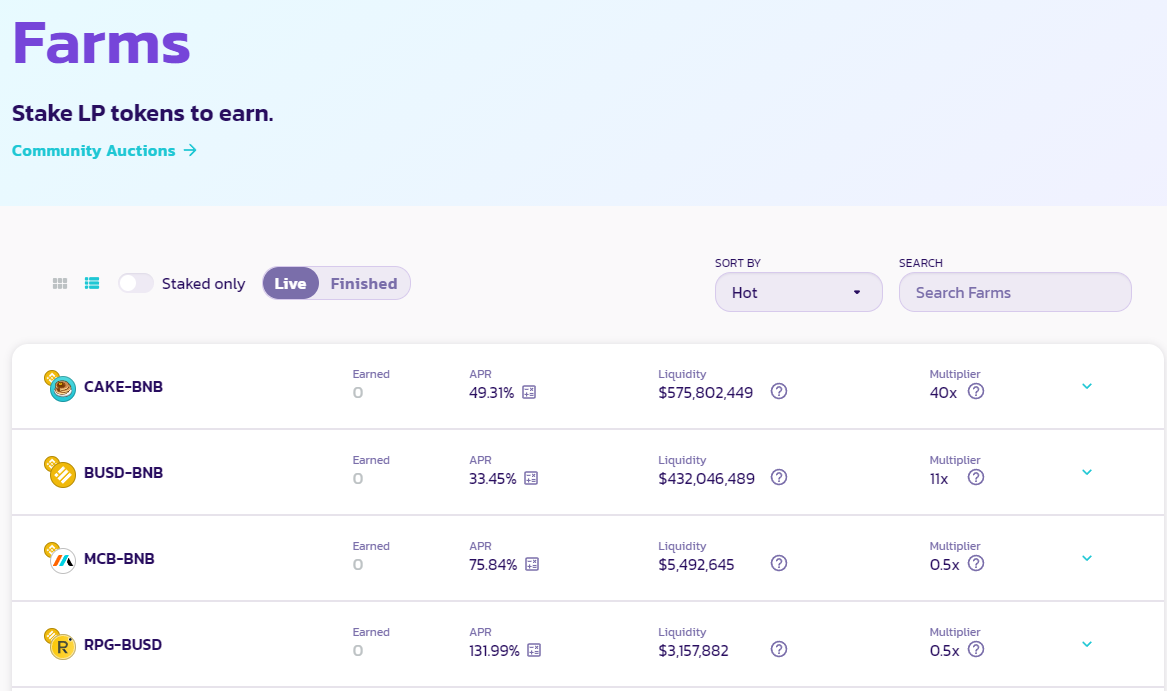This screenshot has width=1167, height=691.
Task: Click the CAKE-BNB token pair icon
Action: click(60, 386)
